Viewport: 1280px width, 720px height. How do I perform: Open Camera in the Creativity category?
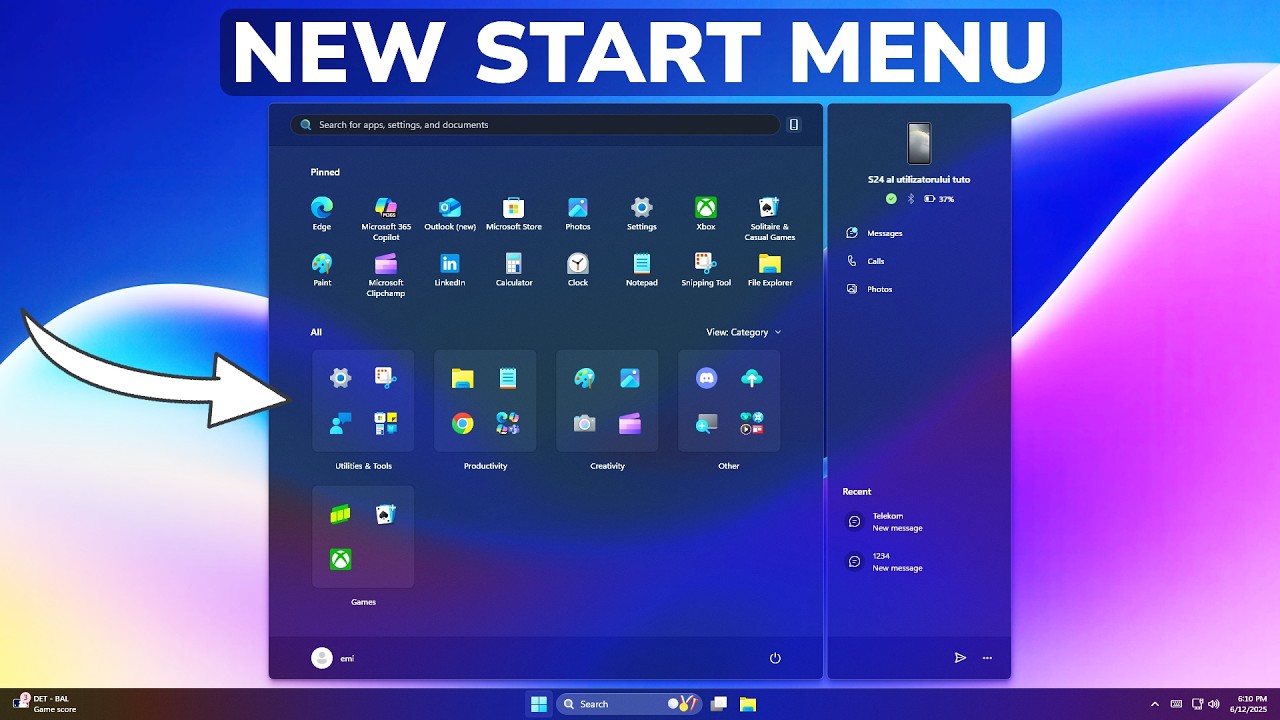point(584,423)
